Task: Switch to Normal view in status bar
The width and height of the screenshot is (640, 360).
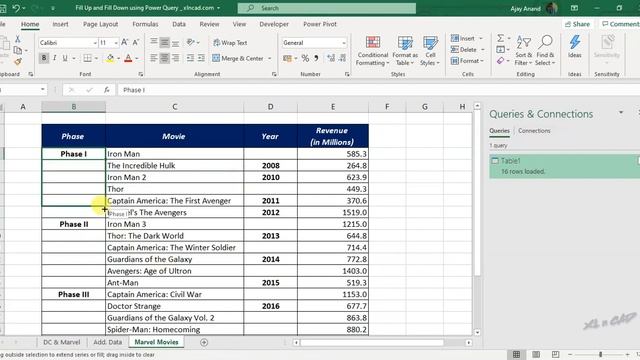Action: pos(516,354)
